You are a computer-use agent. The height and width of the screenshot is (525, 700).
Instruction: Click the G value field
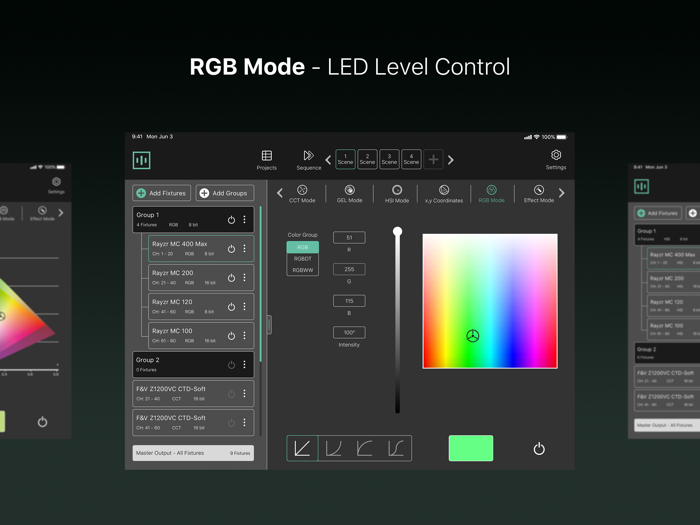349,269
